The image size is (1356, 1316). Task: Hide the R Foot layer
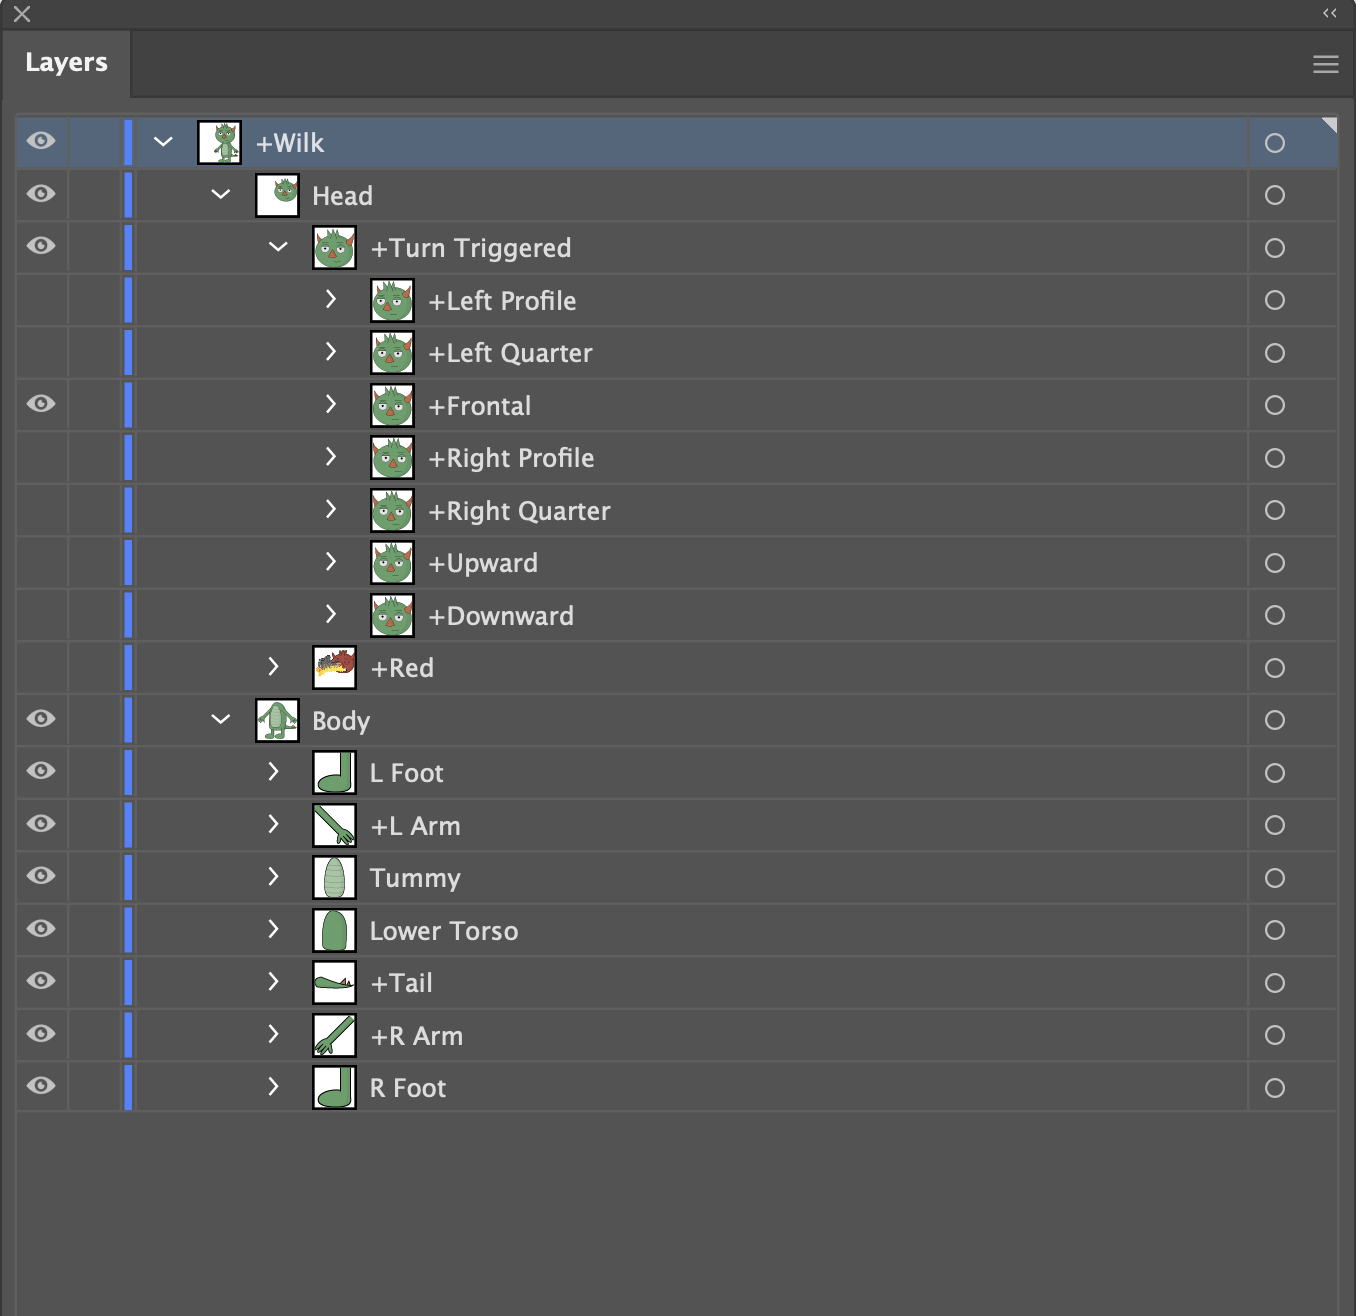point(40,1087)
